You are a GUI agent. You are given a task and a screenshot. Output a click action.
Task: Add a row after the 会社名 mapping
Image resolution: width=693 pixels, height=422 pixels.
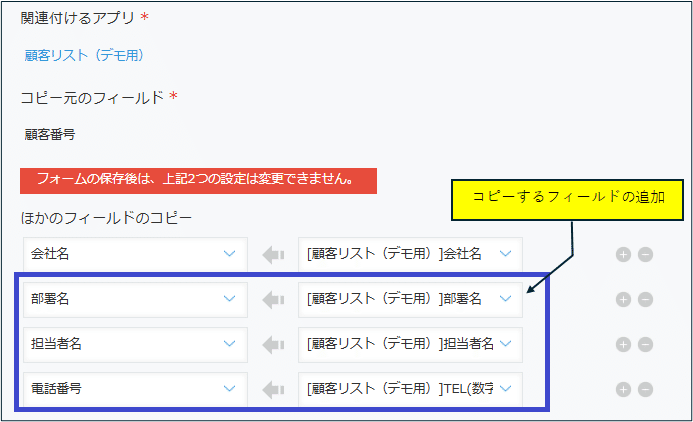(x=623, y=255)
